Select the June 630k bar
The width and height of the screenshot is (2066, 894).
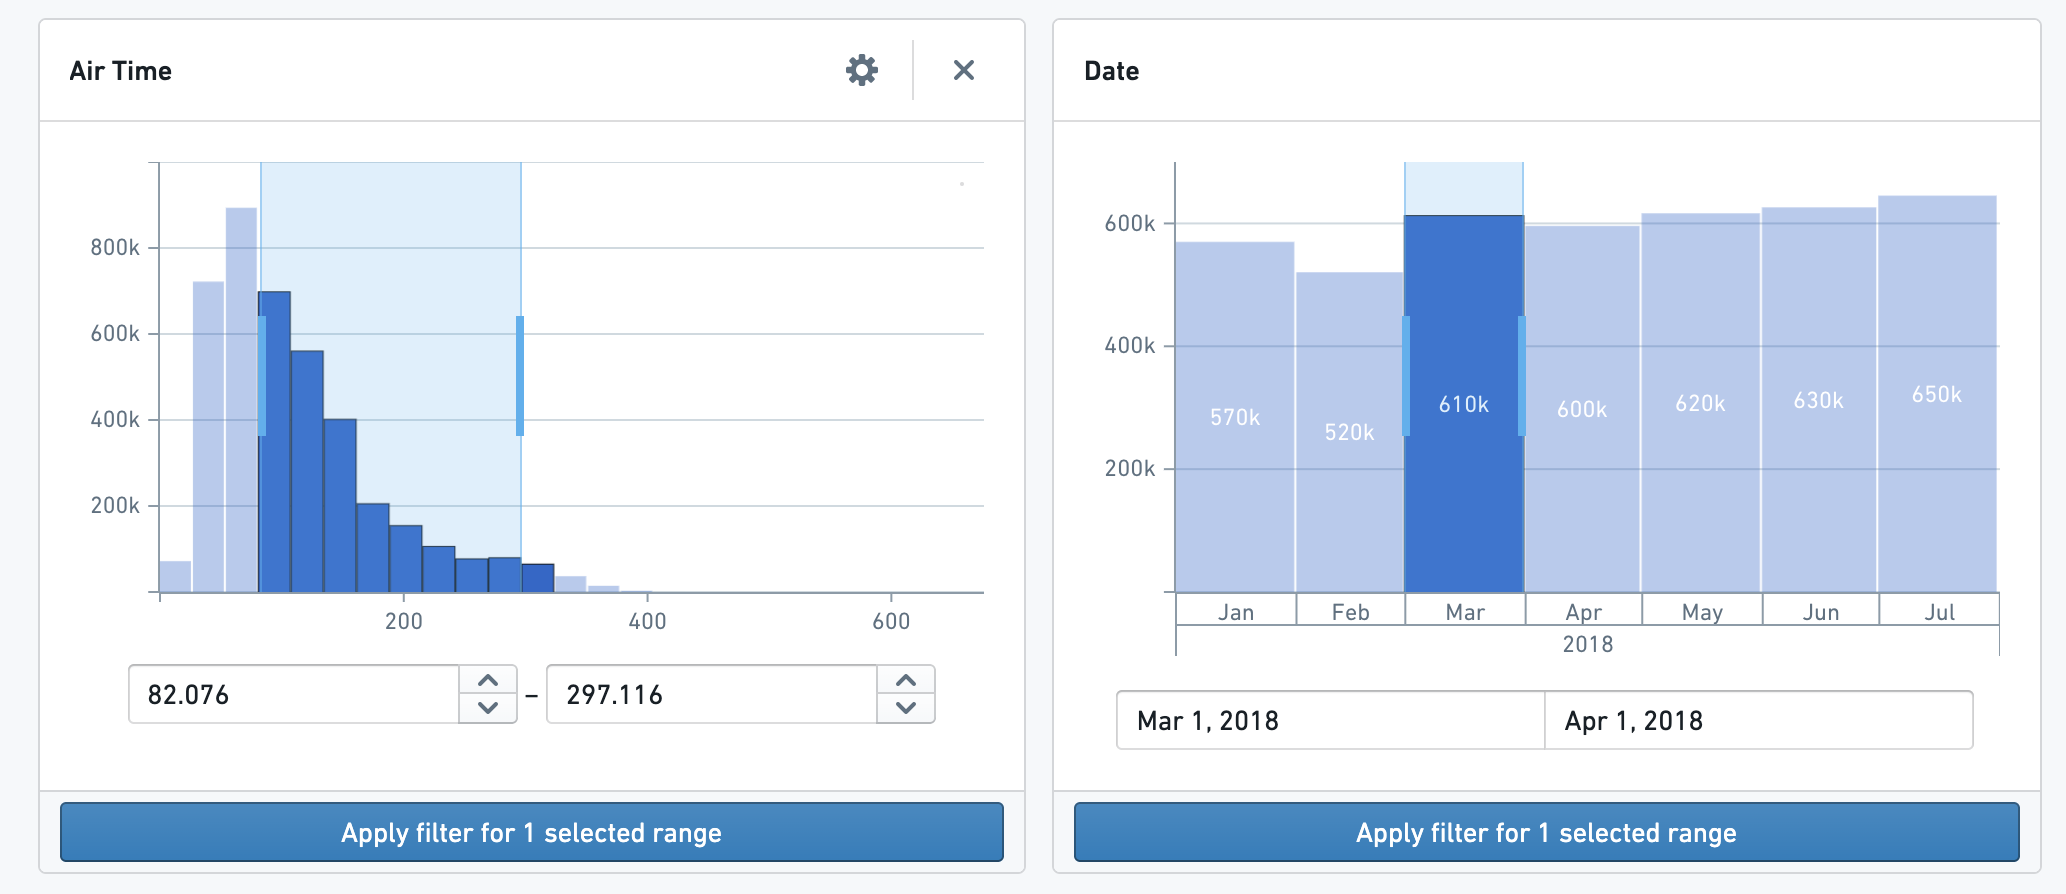(1819, 400)
